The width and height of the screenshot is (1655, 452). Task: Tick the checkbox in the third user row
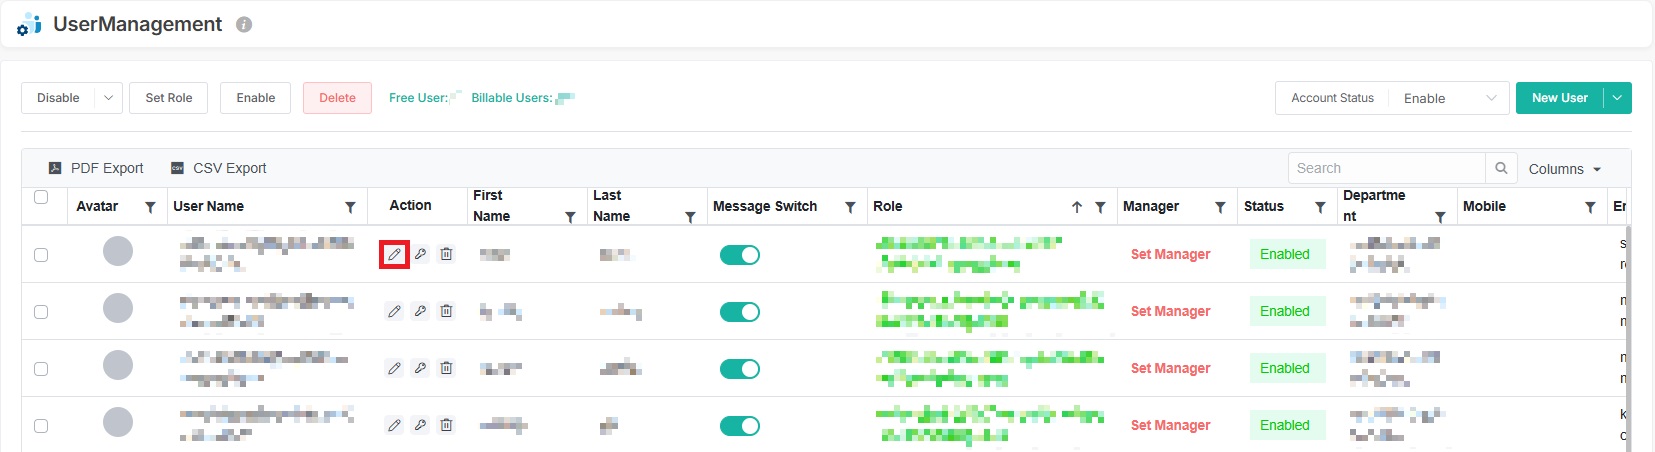(41, 369)
